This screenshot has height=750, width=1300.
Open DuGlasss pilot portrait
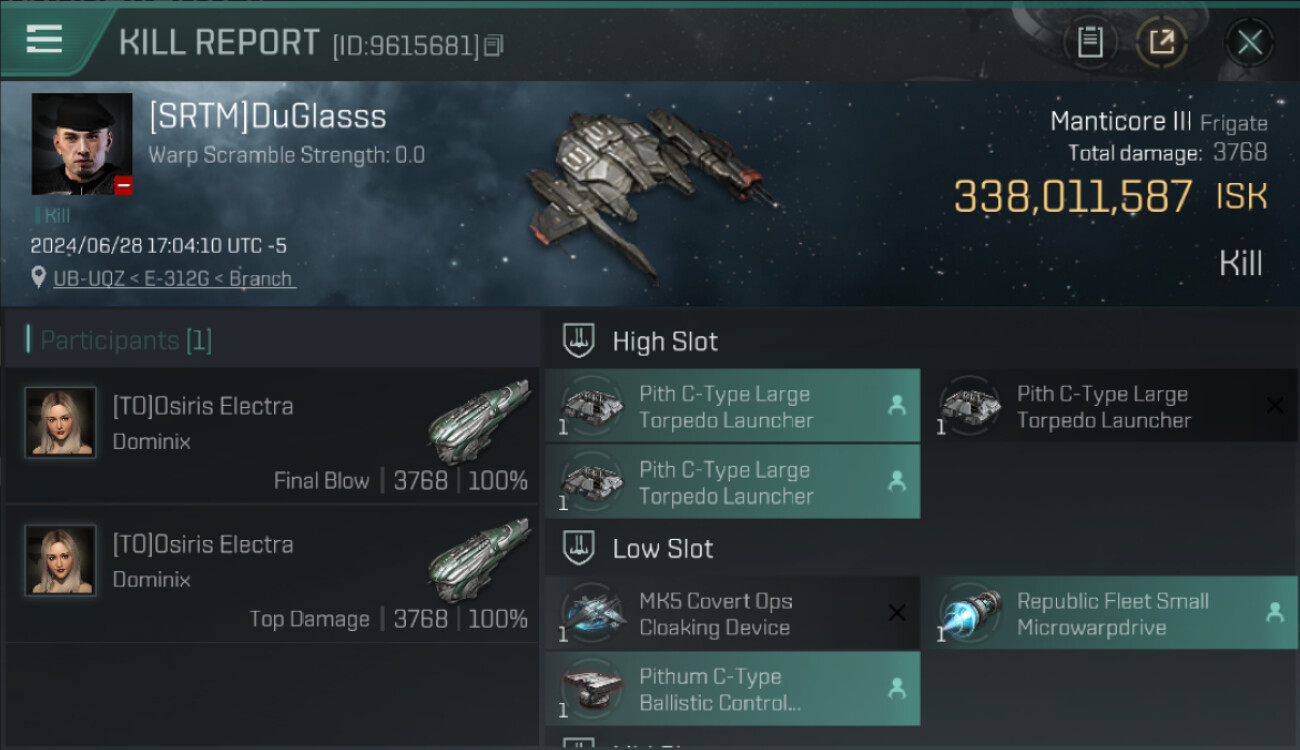pyautogui.click(x=82, y=144)
